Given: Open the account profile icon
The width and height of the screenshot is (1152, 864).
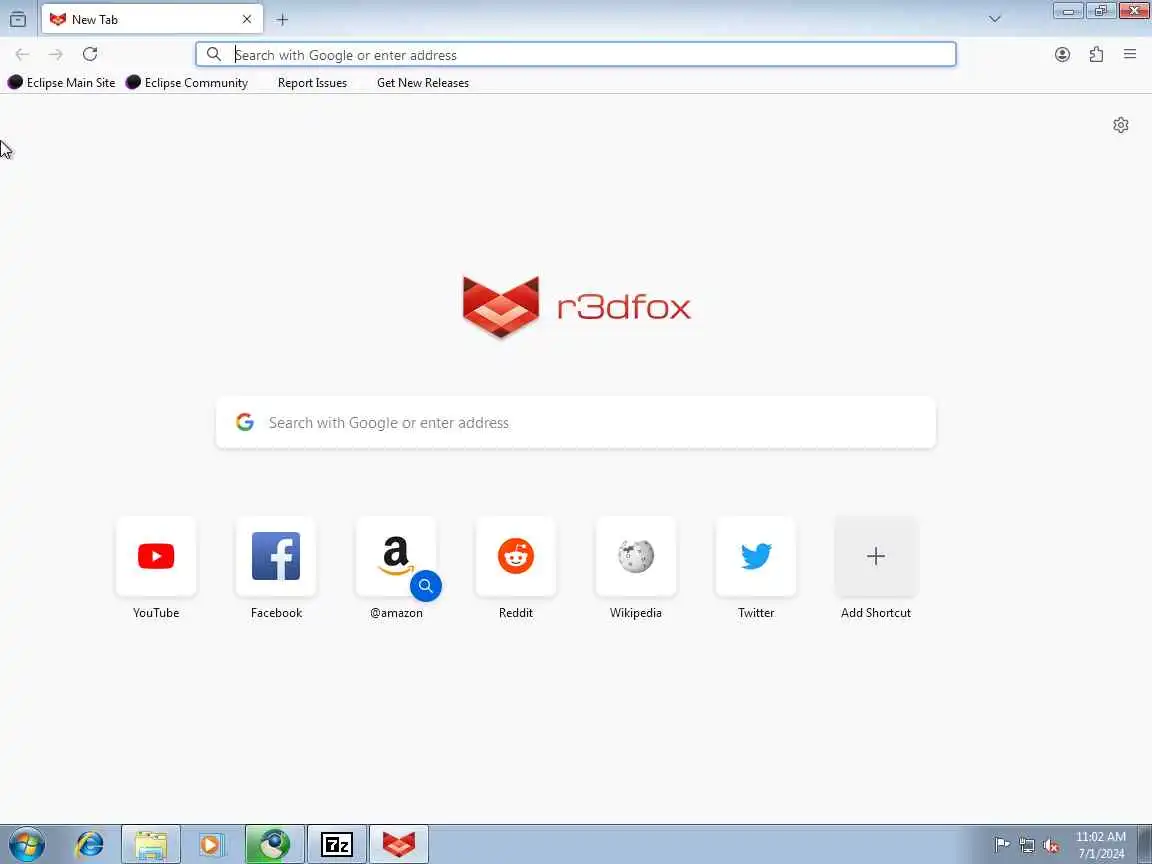Looking at the screenshot, I should coord(1062,54).
